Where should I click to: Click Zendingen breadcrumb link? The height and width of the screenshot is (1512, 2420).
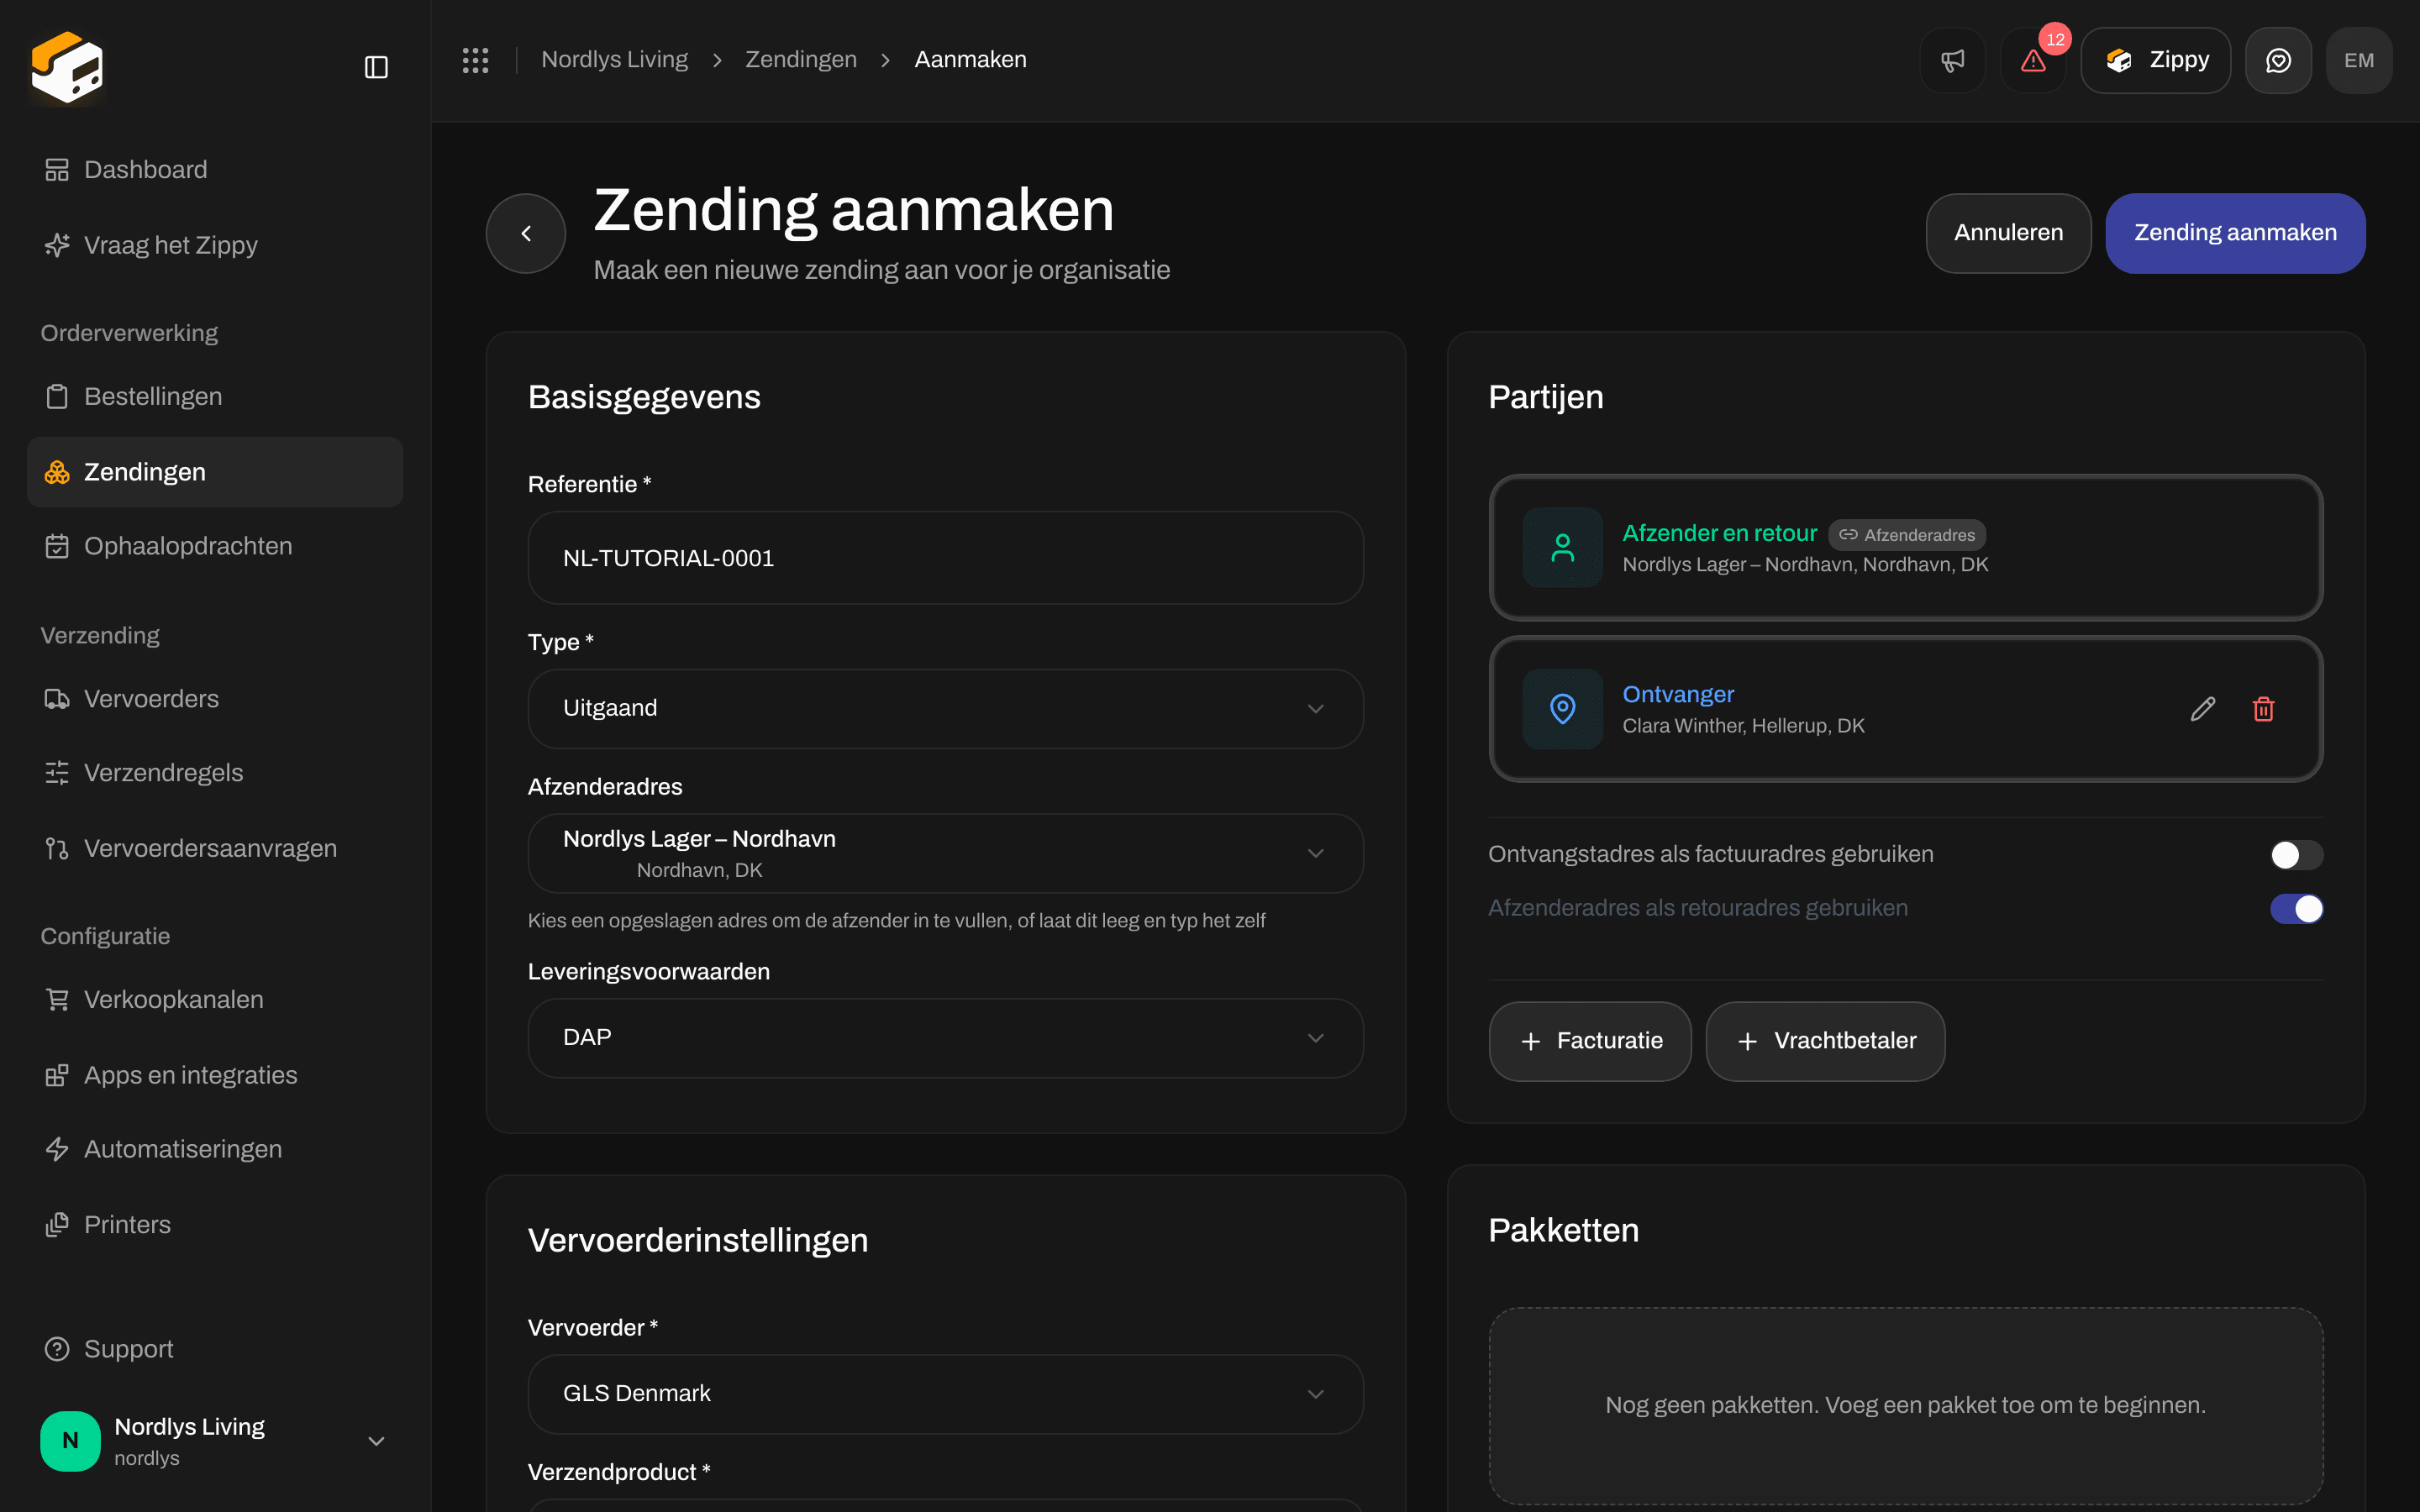[801, 60]
